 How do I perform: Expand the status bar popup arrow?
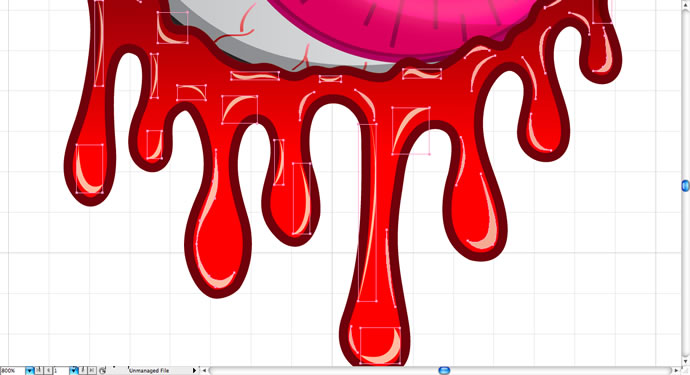pyautogui.click(x=194, y=371)
